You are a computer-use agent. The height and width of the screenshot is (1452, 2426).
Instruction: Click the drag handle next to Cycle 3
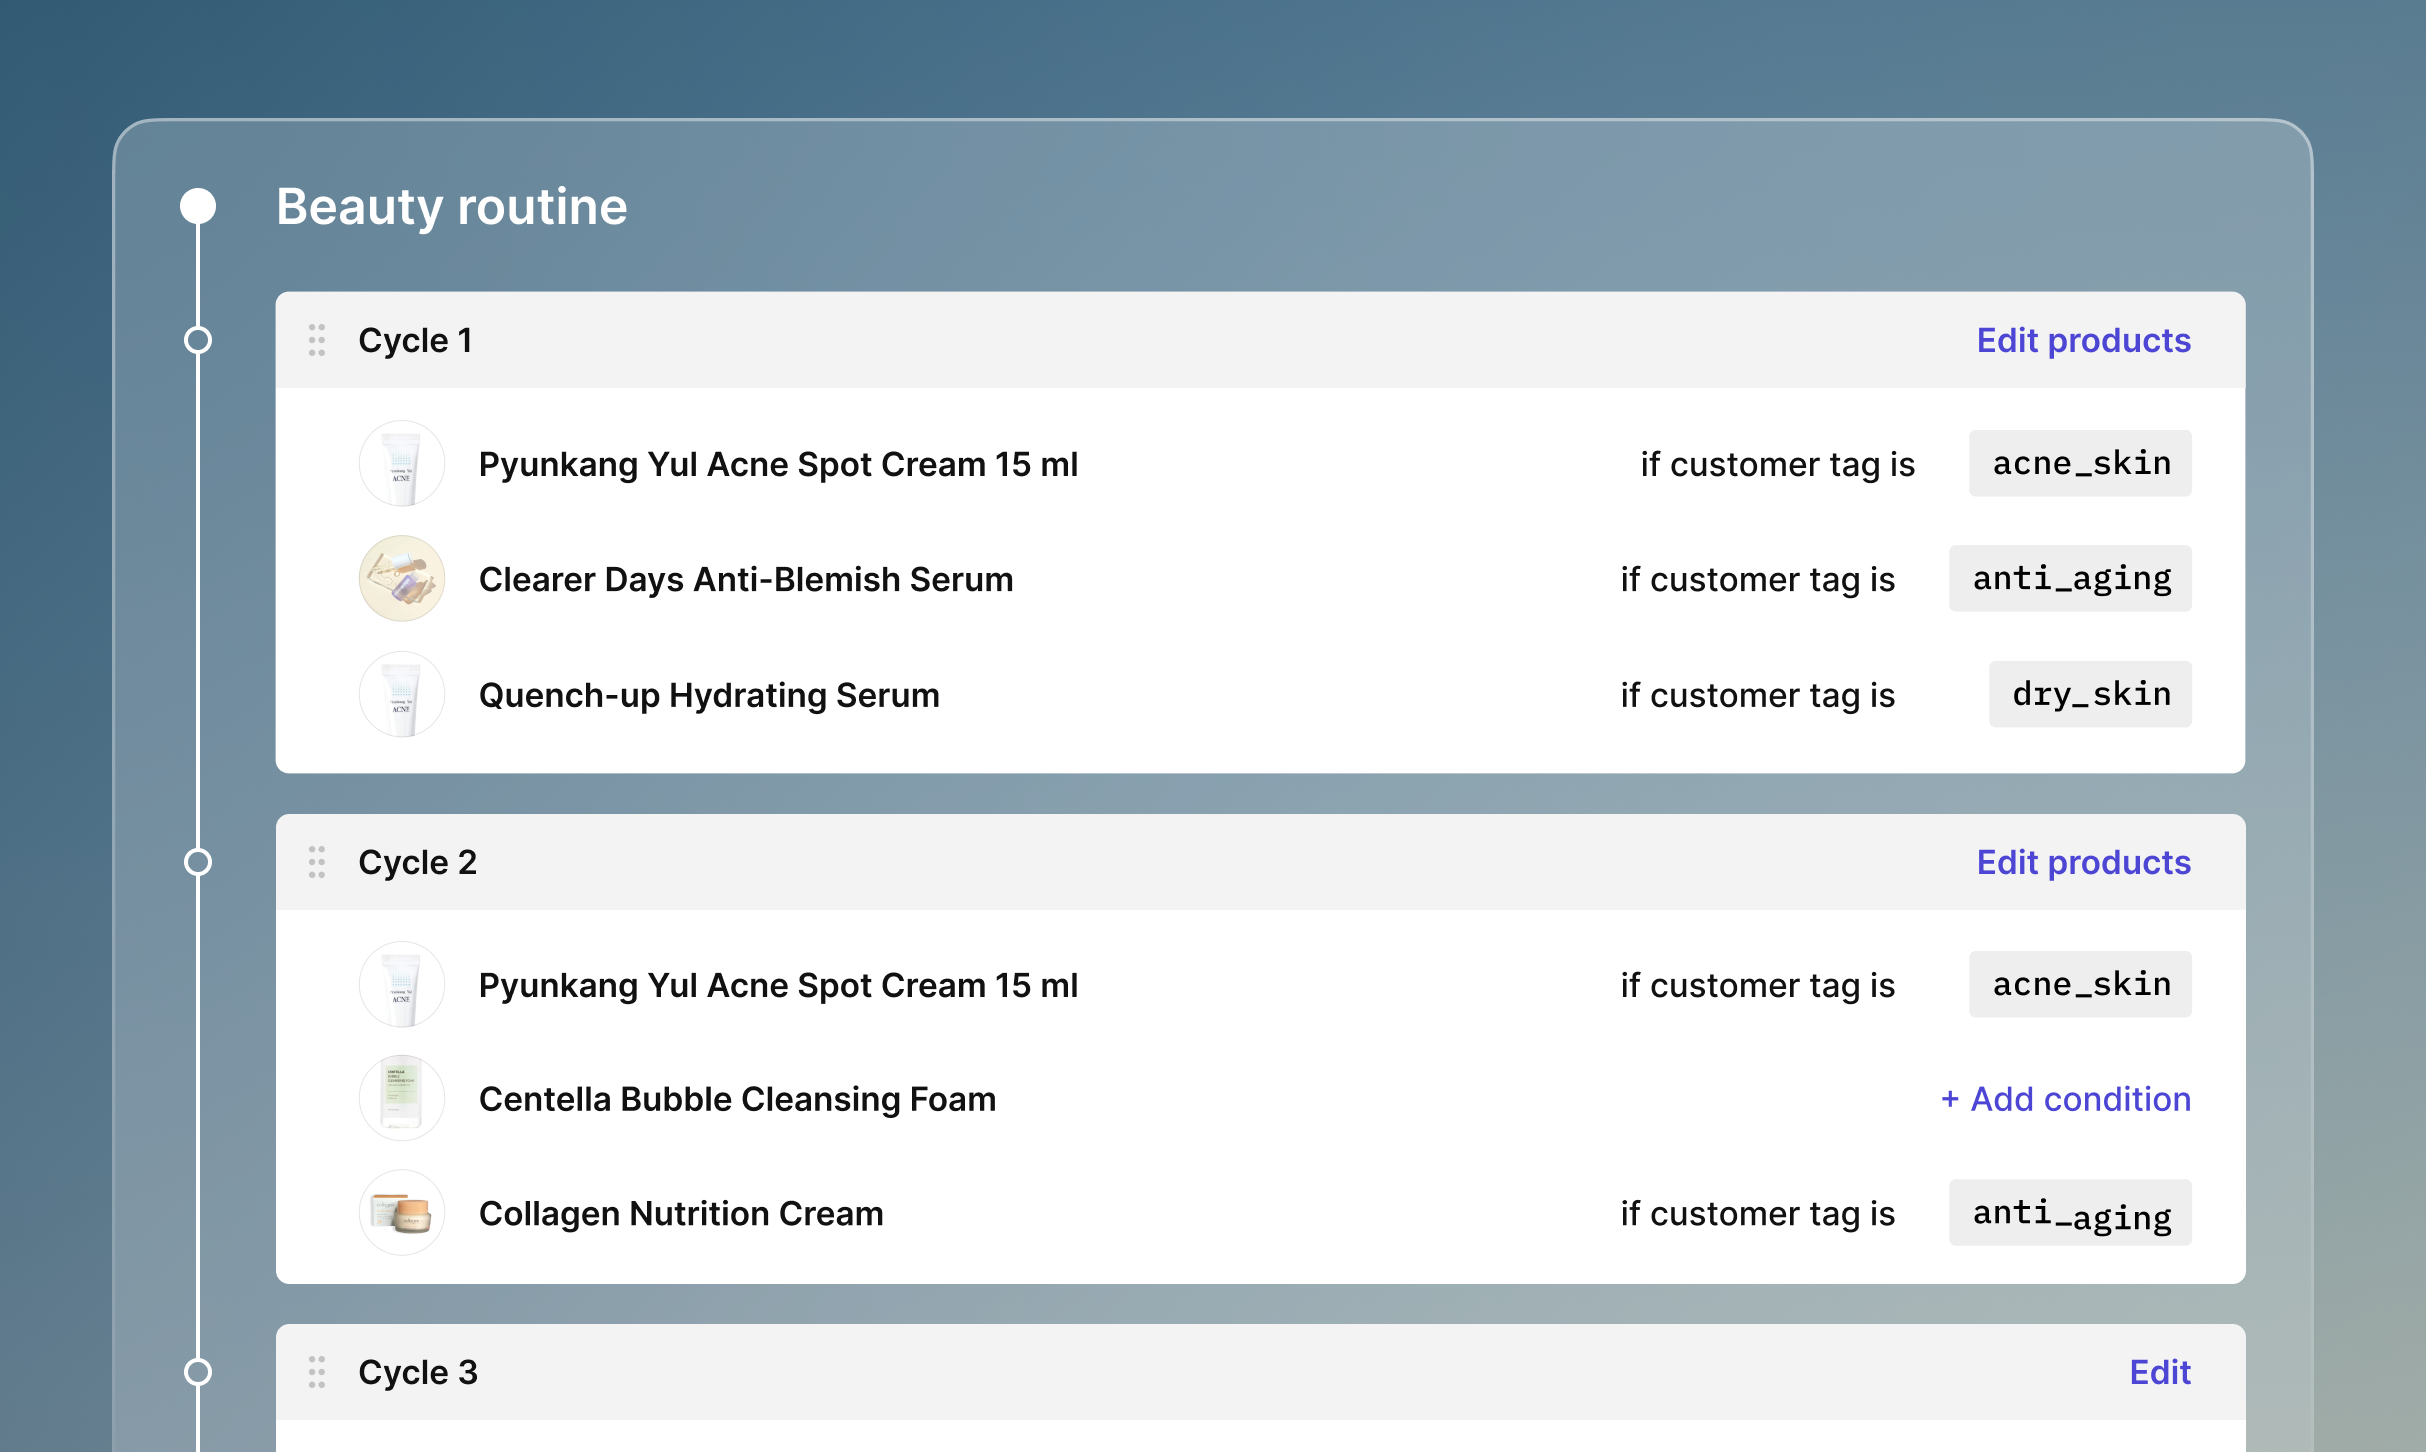coord(318,1372)
